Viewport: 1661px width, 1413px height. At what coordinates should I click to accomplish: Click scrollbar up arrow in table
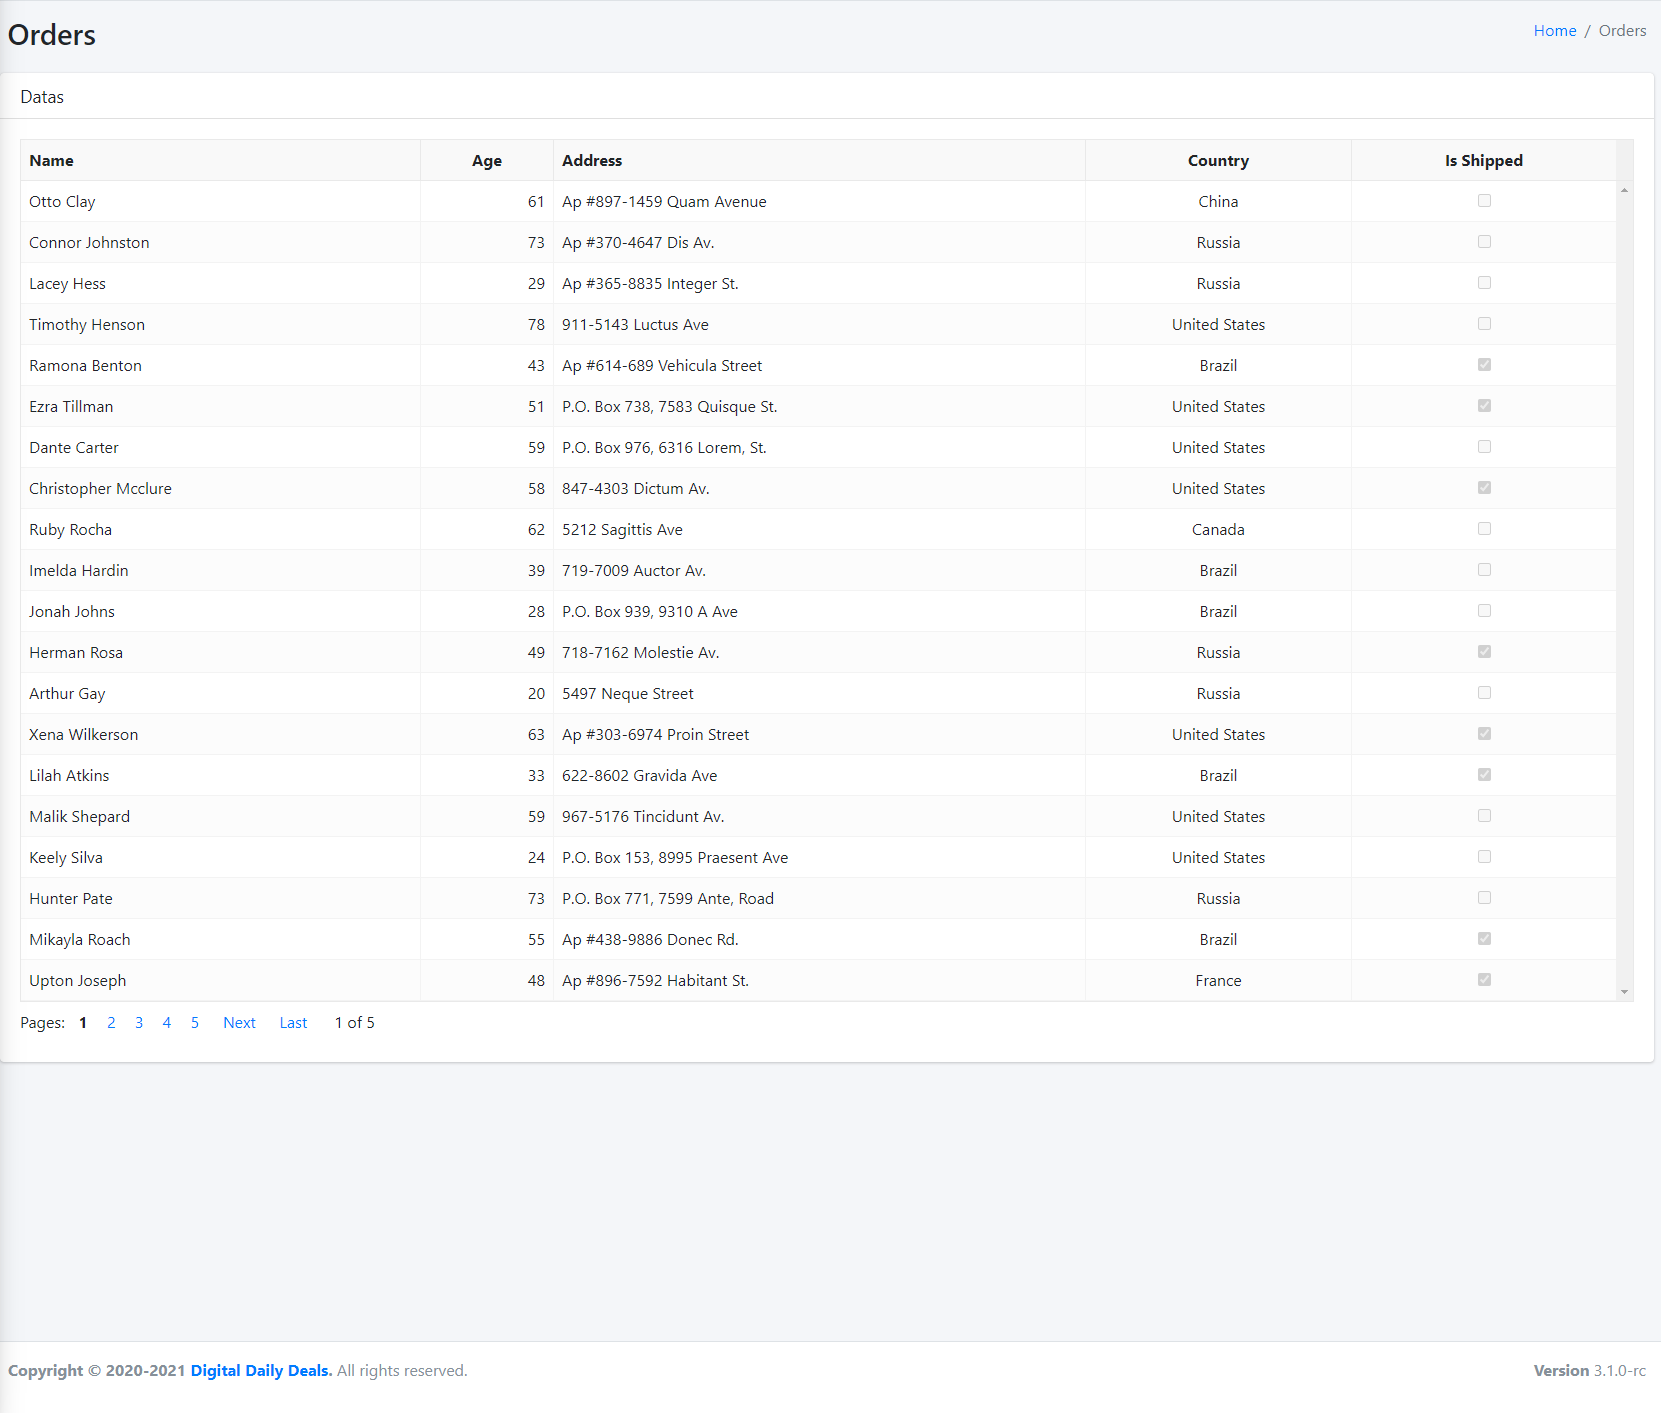tap(1624, 190)
